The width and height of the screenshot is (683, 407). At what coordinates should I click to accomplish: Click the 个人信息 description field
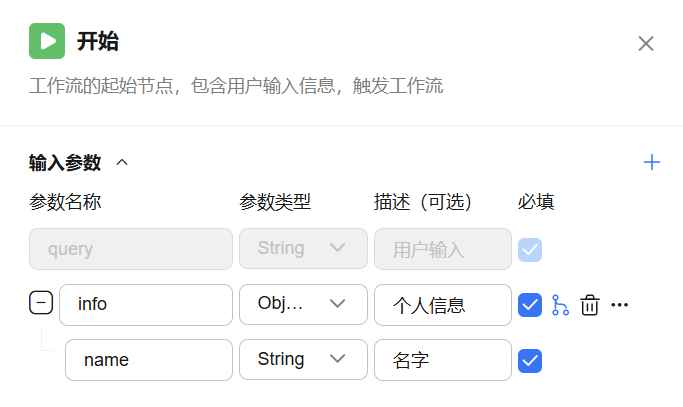point(442,304)
